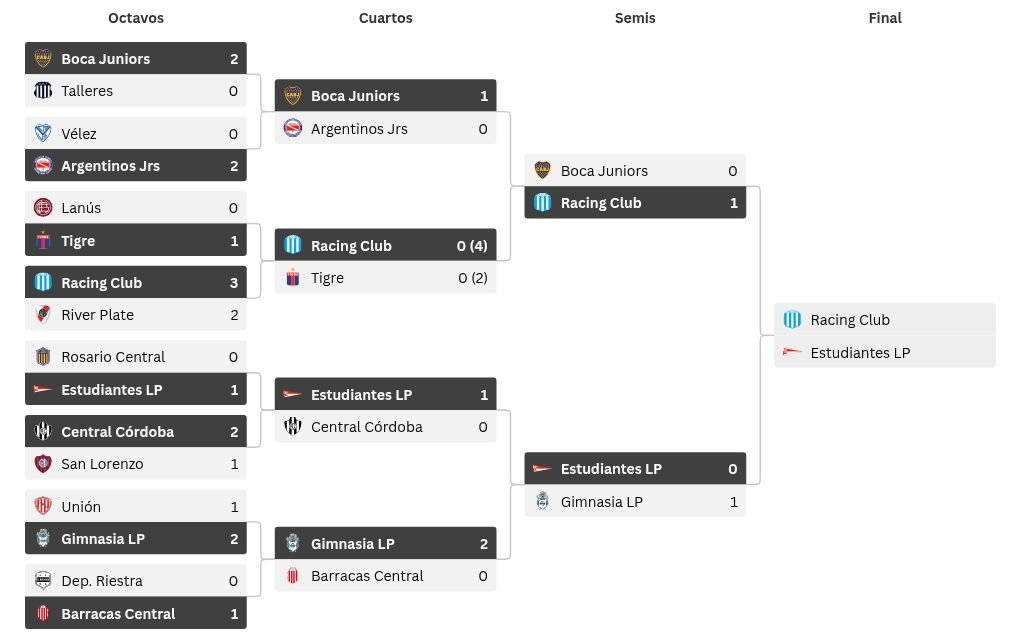Click the Rosario Central club crest
Viewport: 1020px width, 644px height.
[x=43, y=357]
